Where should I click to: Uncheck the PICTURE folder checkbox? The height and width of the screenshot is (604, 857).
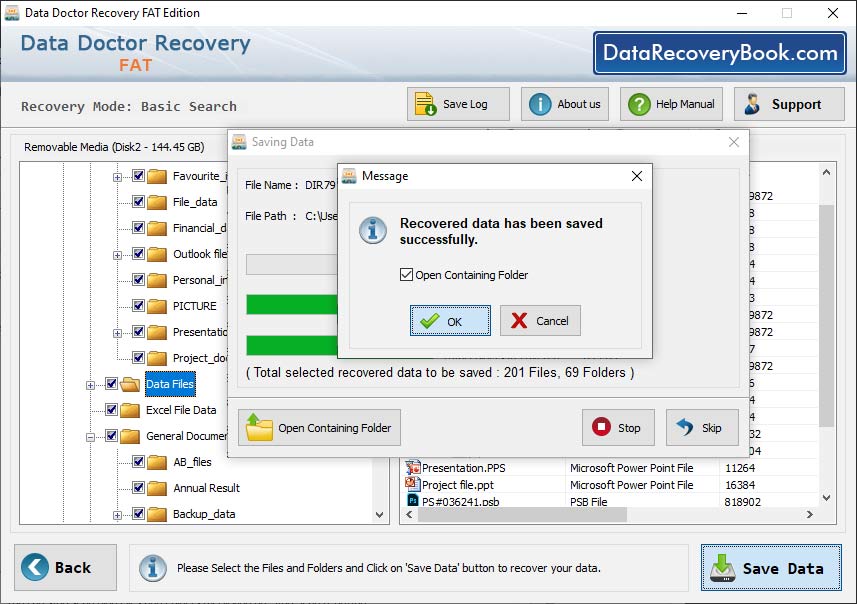[x=139, y=306]
